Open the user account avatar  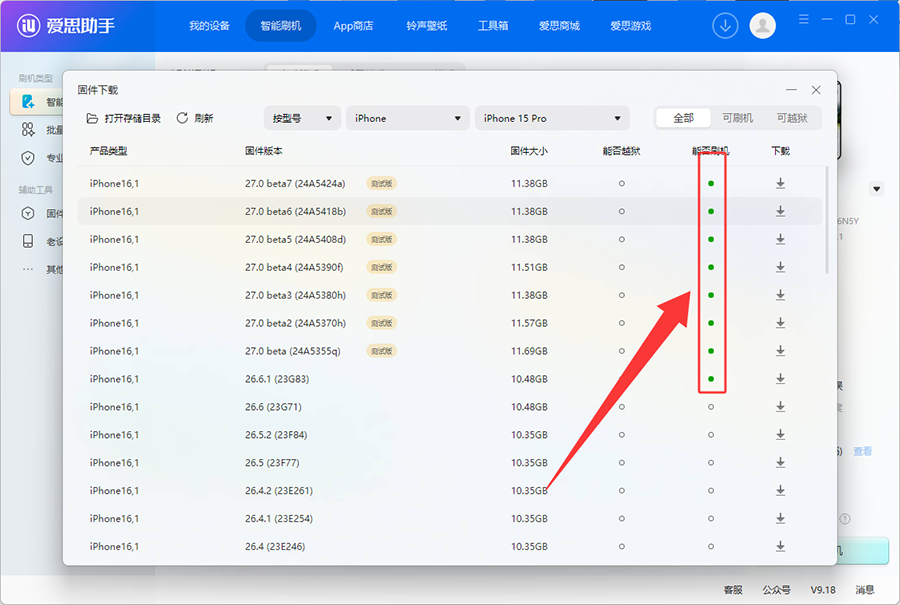tap(762, 26)
